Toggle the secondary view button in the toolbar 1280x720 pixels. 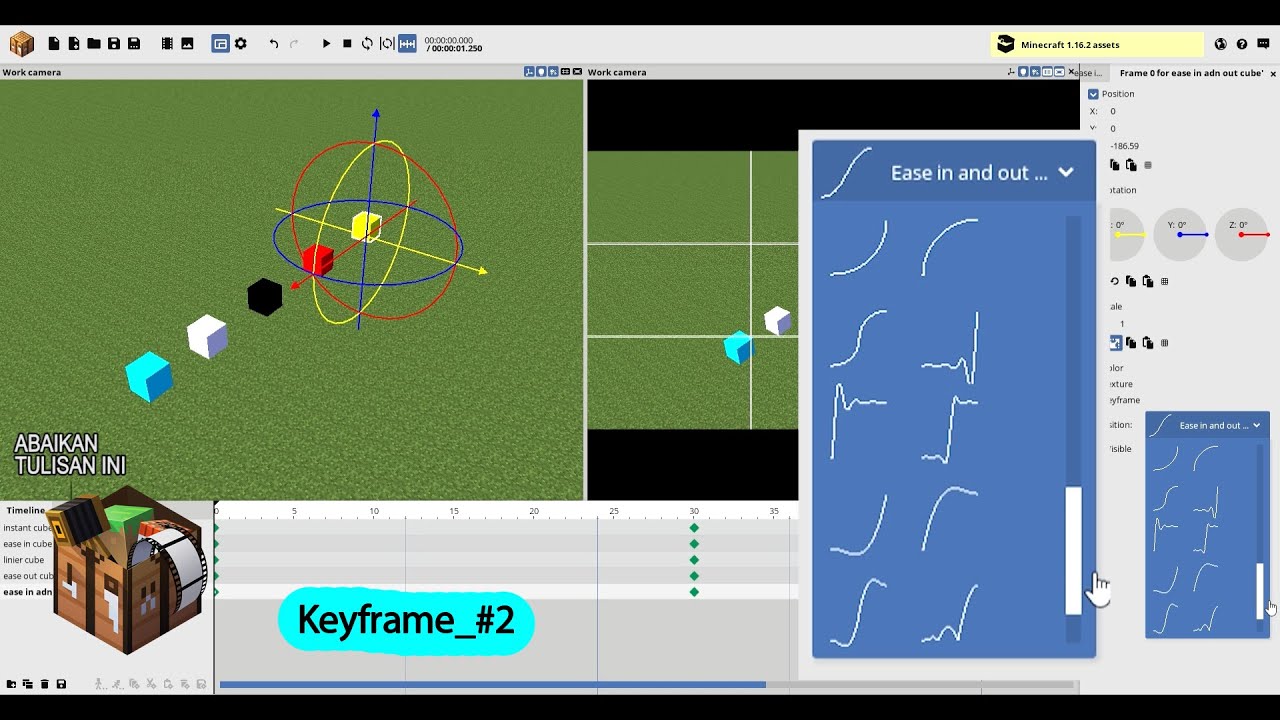click(x=220, y=44)
